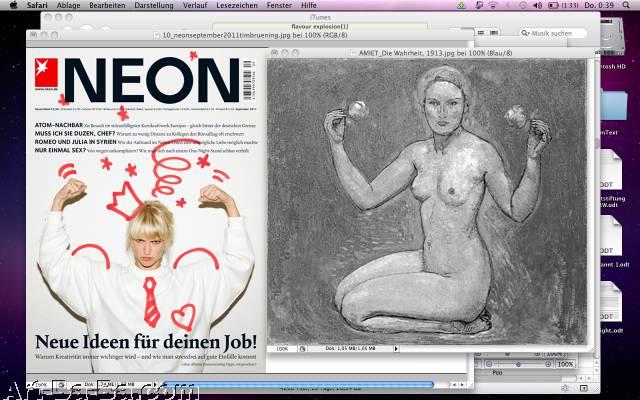This screenshot has height=400, width=640.
Task: Click the AMIET window zoom field 100%
Action: click(x=282, y=349)
